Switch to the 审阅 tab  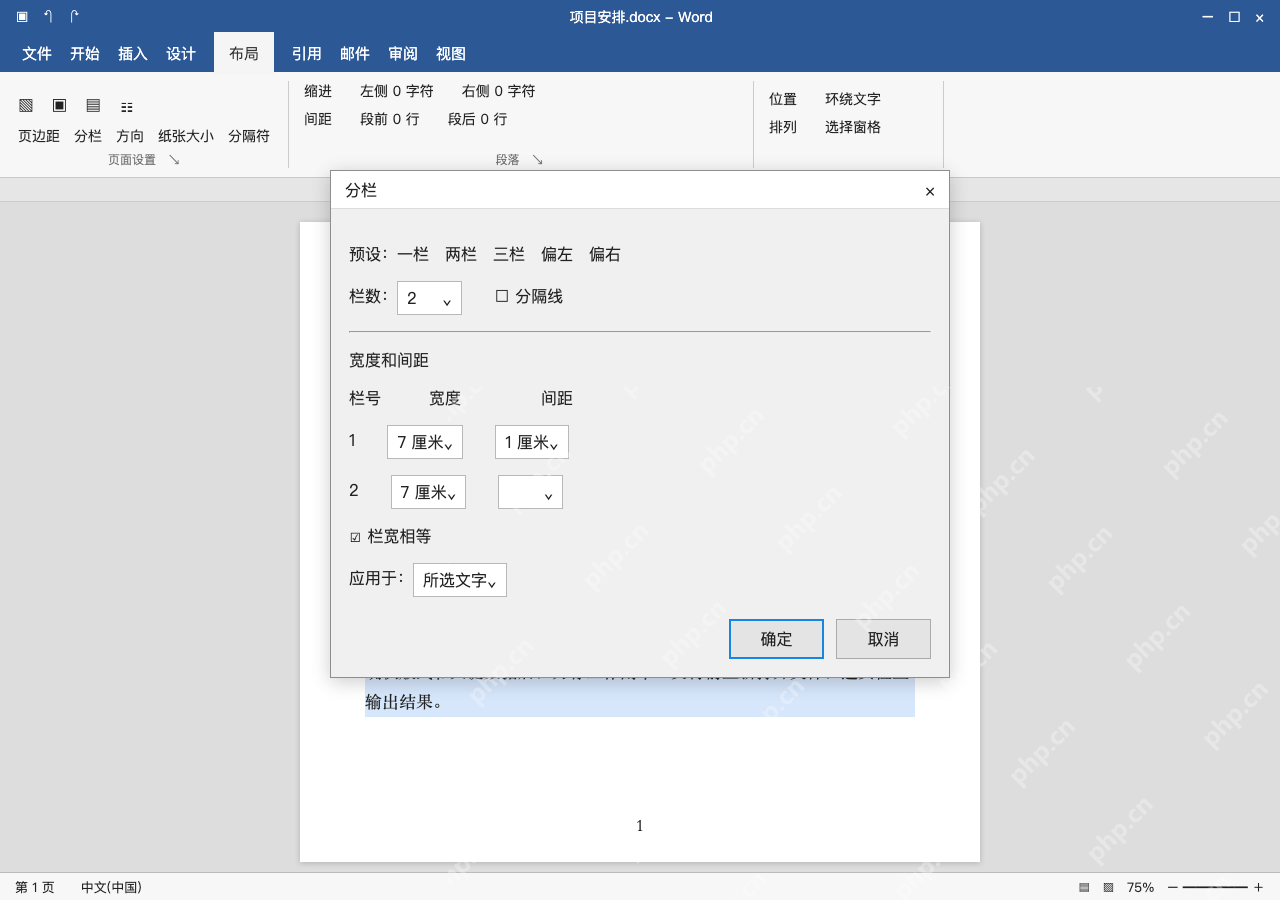(403, 53)
